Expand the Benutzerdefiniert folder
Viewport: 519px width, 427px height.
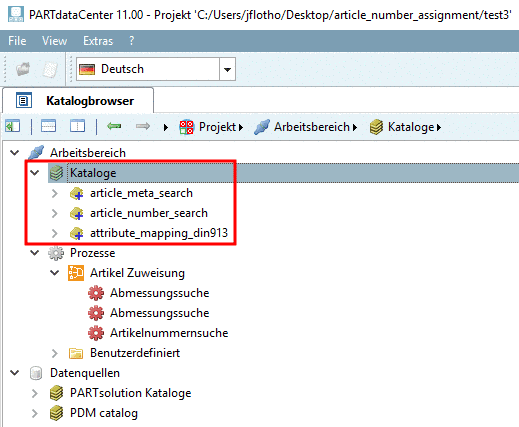[x=55, y=353]
